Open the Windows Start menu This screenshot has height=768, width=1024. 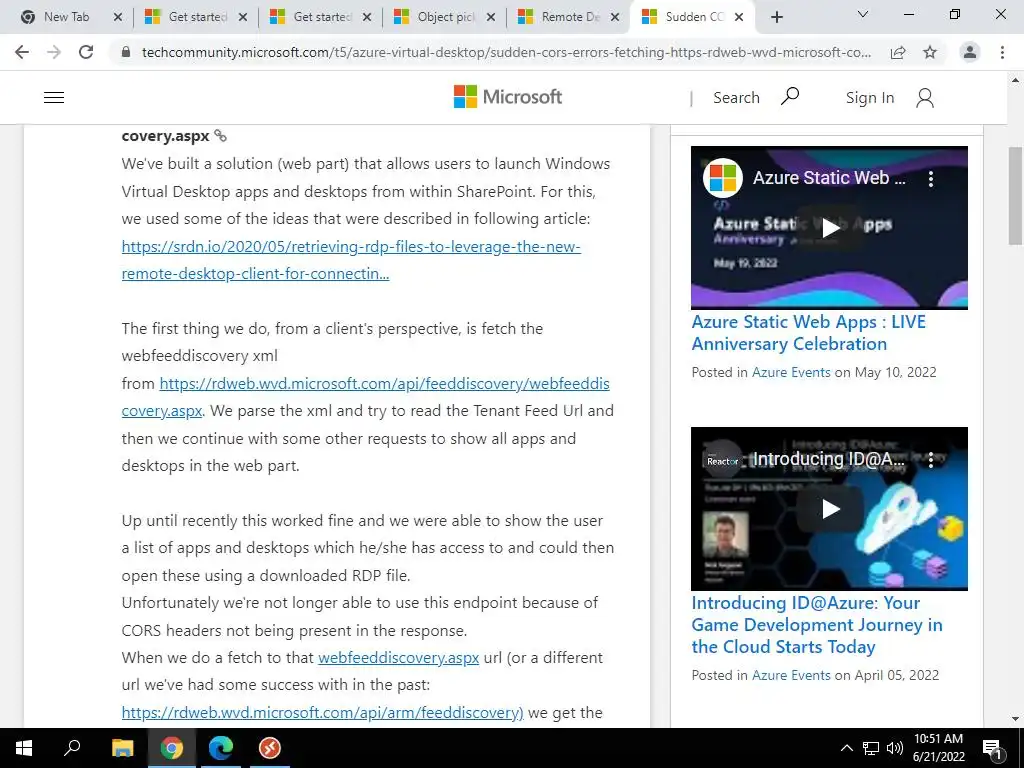[x=24, y=748]
